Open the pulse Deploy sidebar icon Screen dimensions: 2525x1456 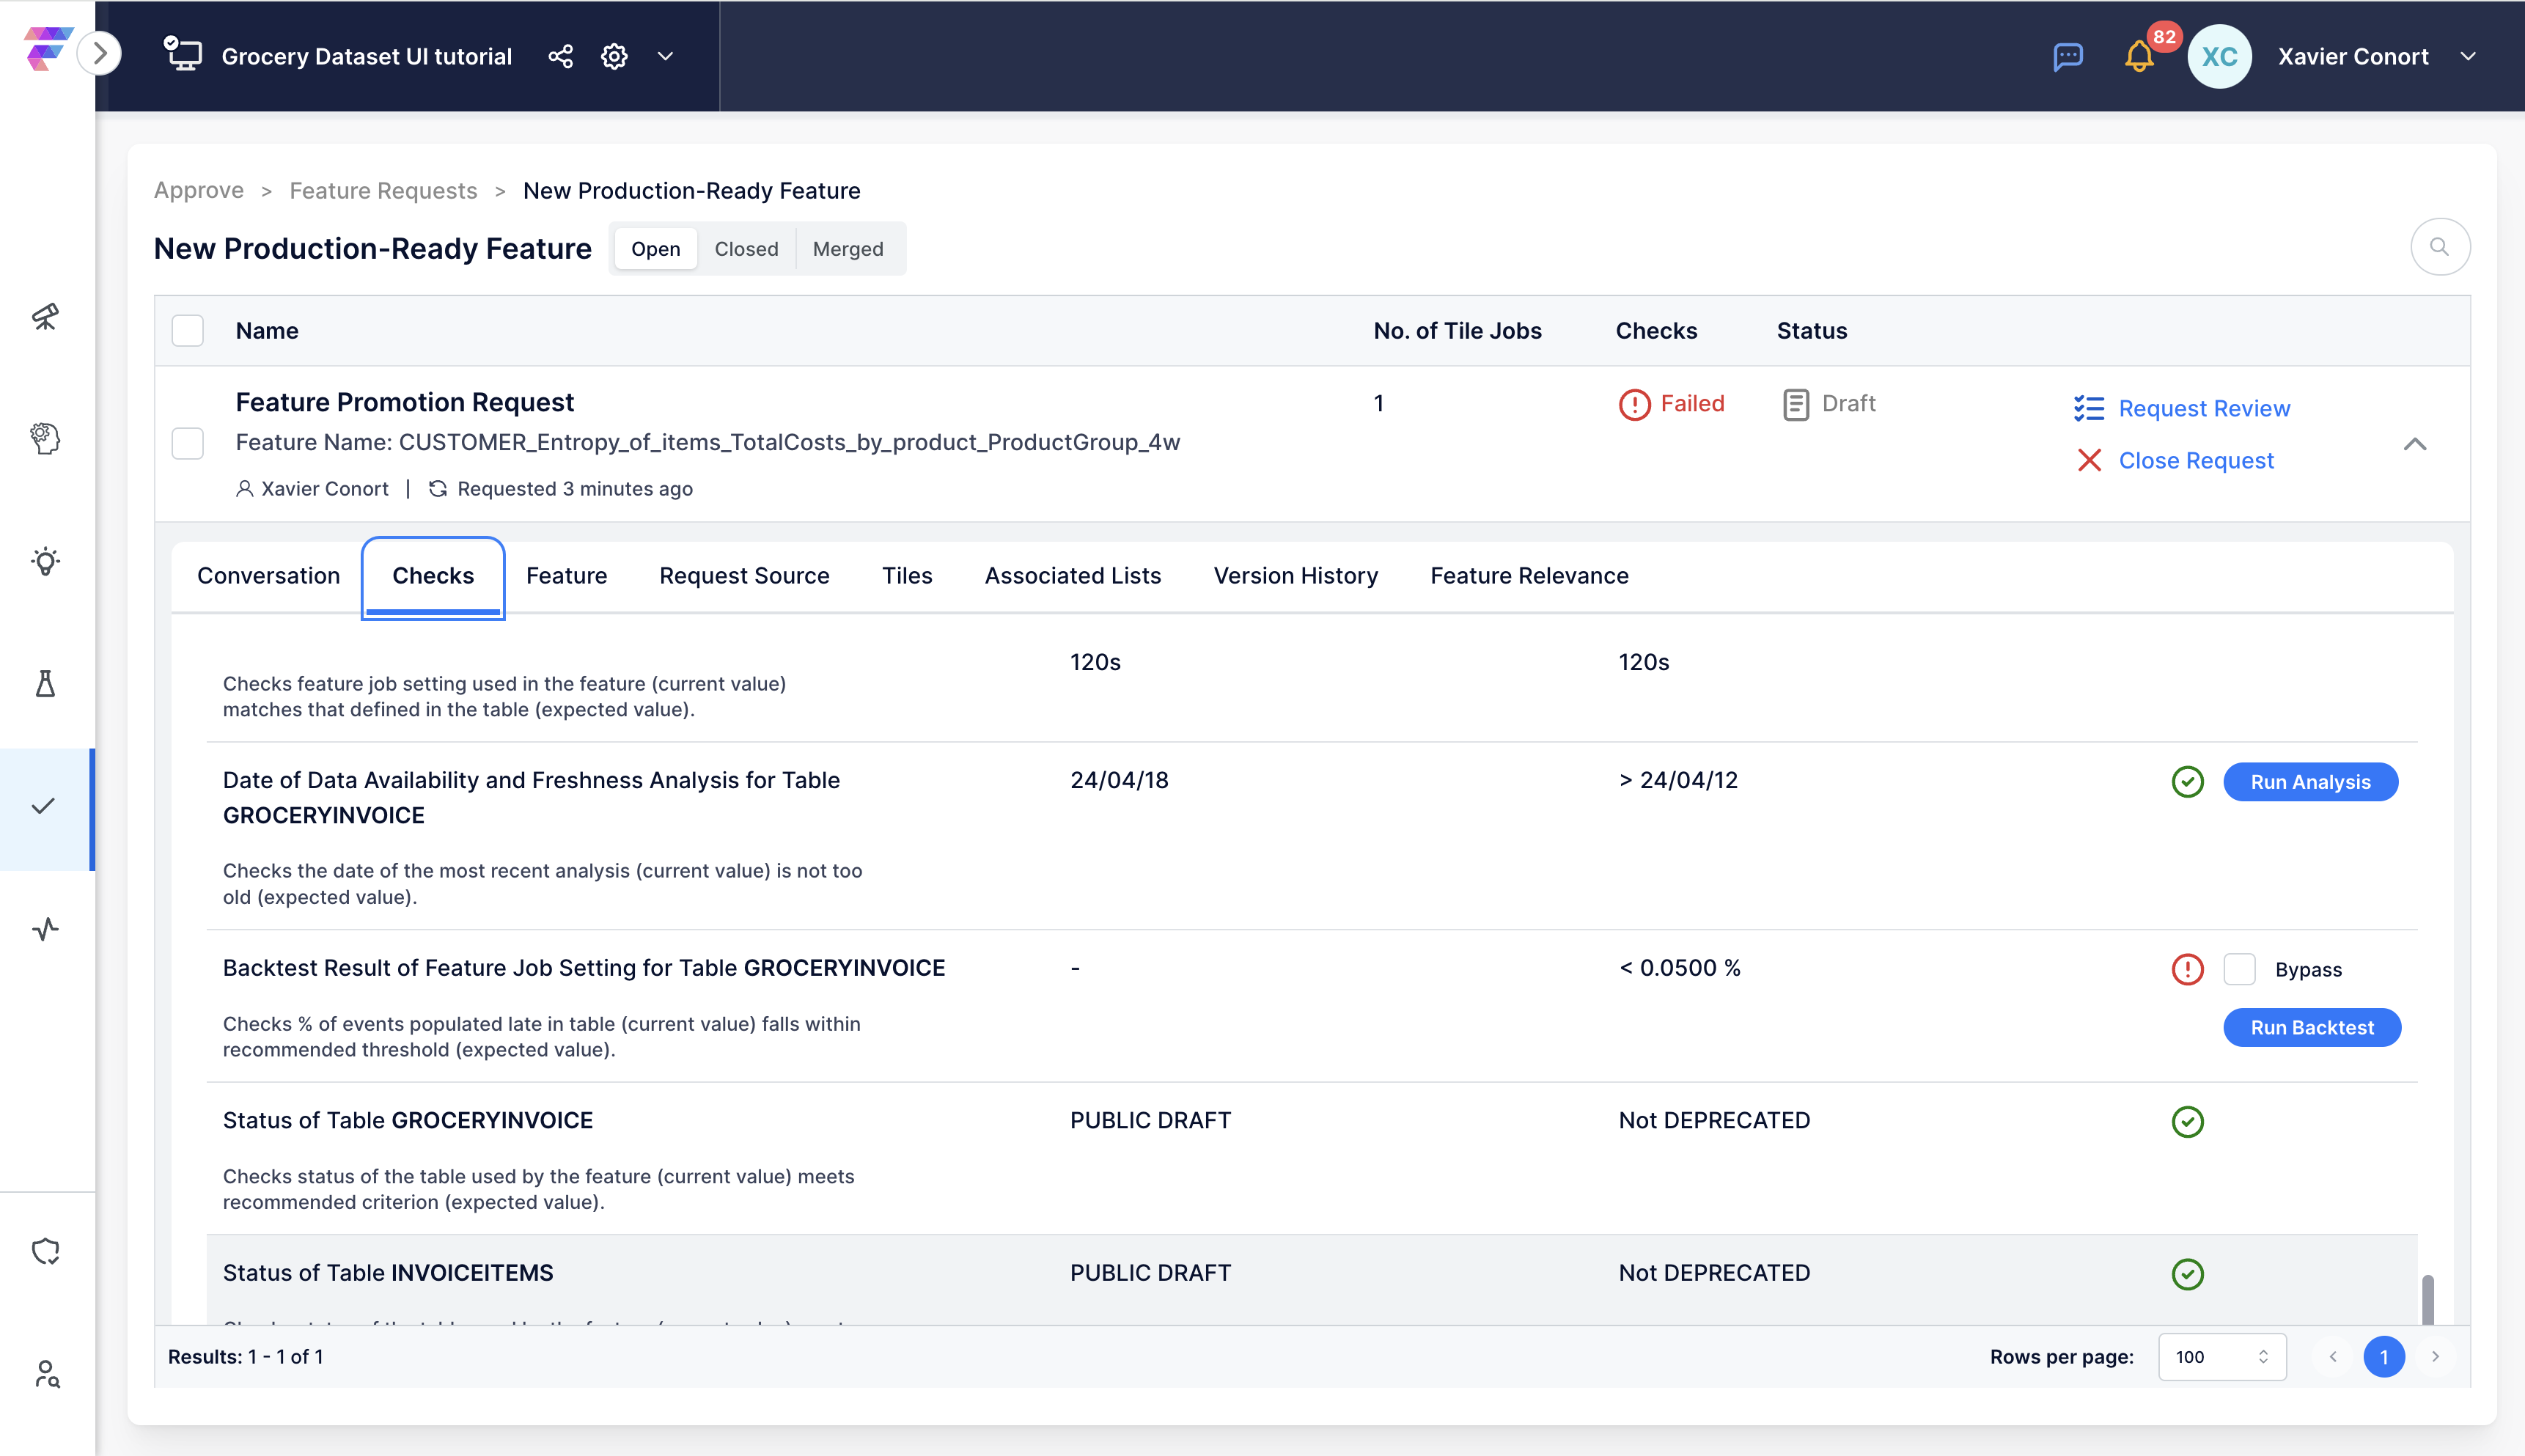(x=46, y=930)
